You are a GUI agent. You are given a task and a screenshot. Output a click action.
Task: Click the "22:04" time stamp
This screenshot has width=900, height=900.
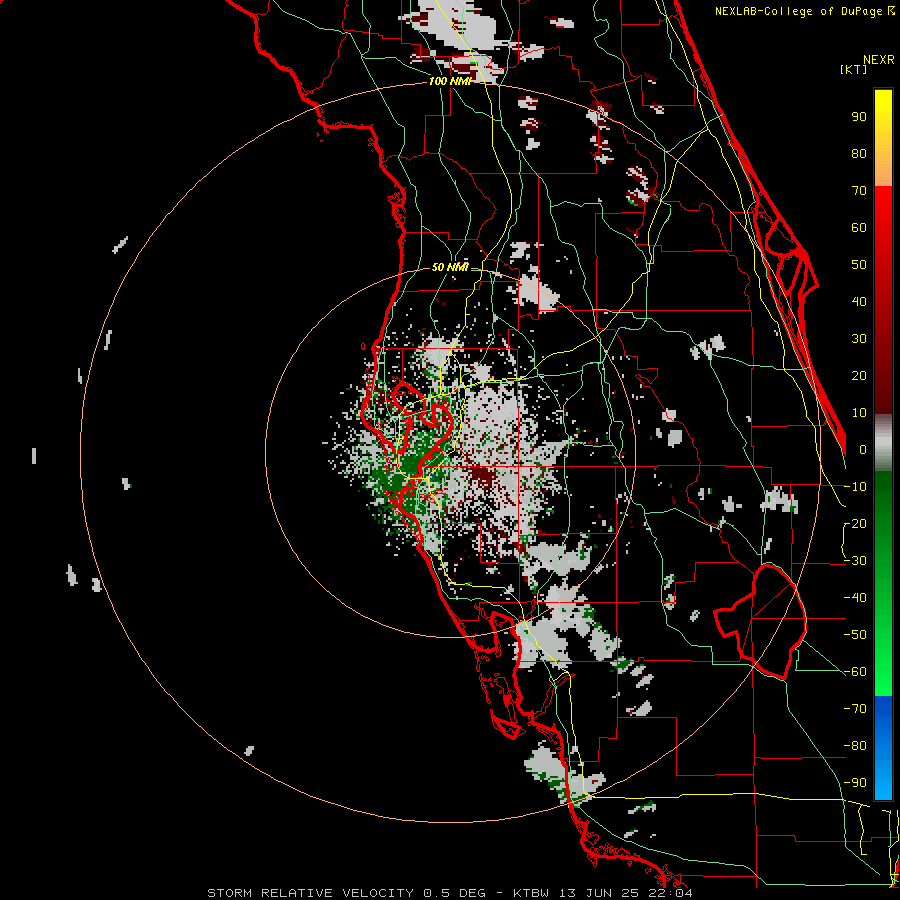pos(672,893)
